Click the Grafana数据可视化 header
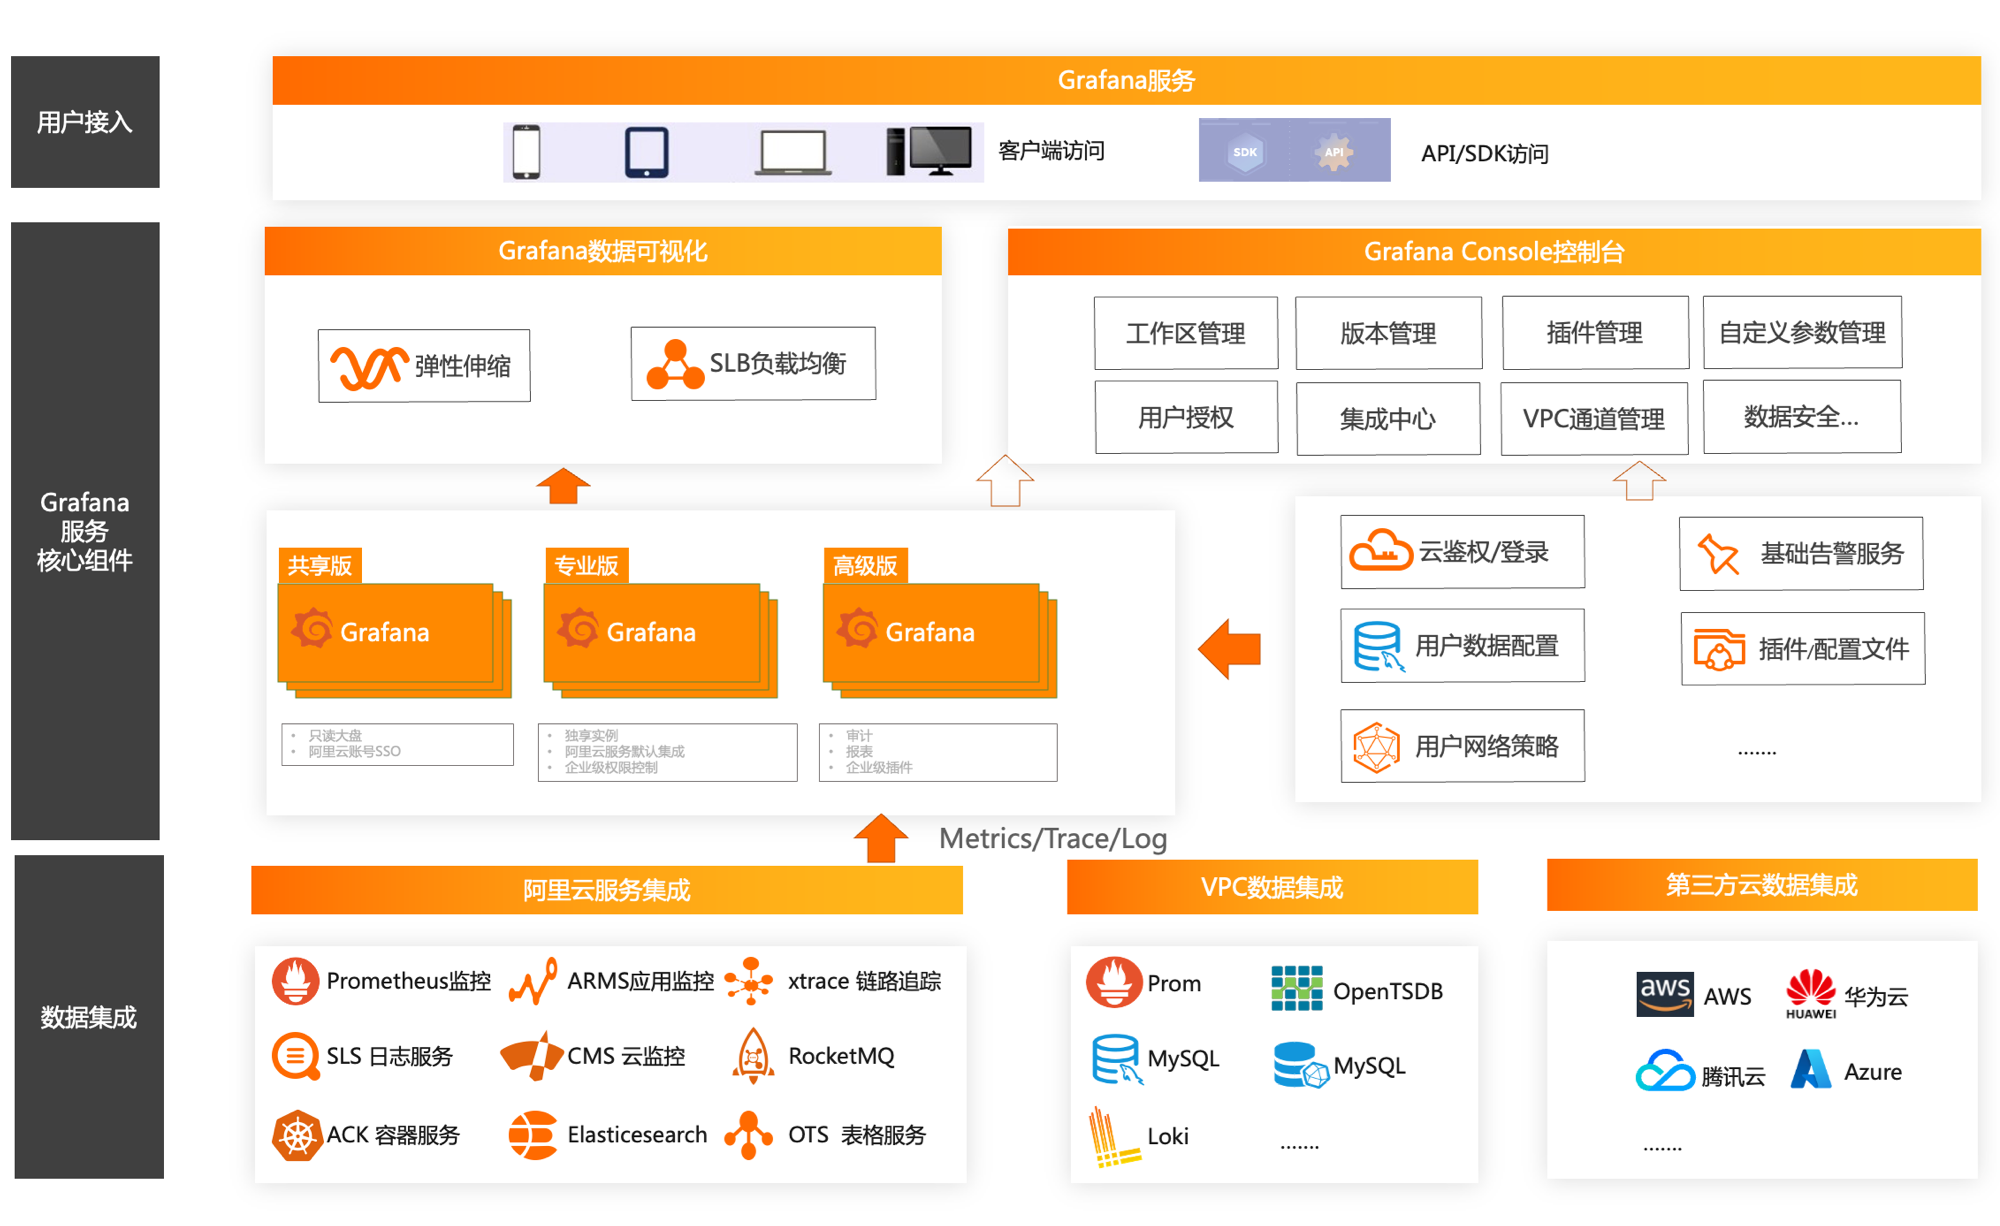 click(603, 251)
